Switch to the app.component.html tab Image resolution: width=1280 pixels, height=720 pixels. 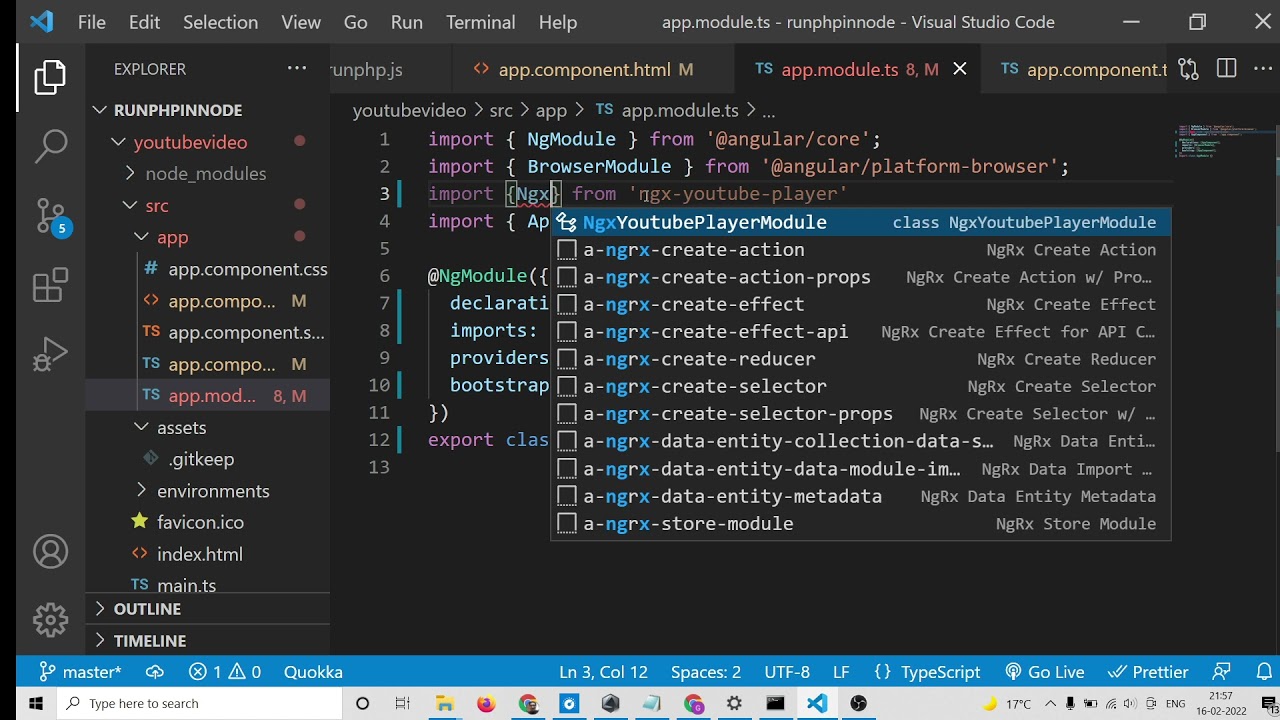pyautogui.click(x=583, y=69)
